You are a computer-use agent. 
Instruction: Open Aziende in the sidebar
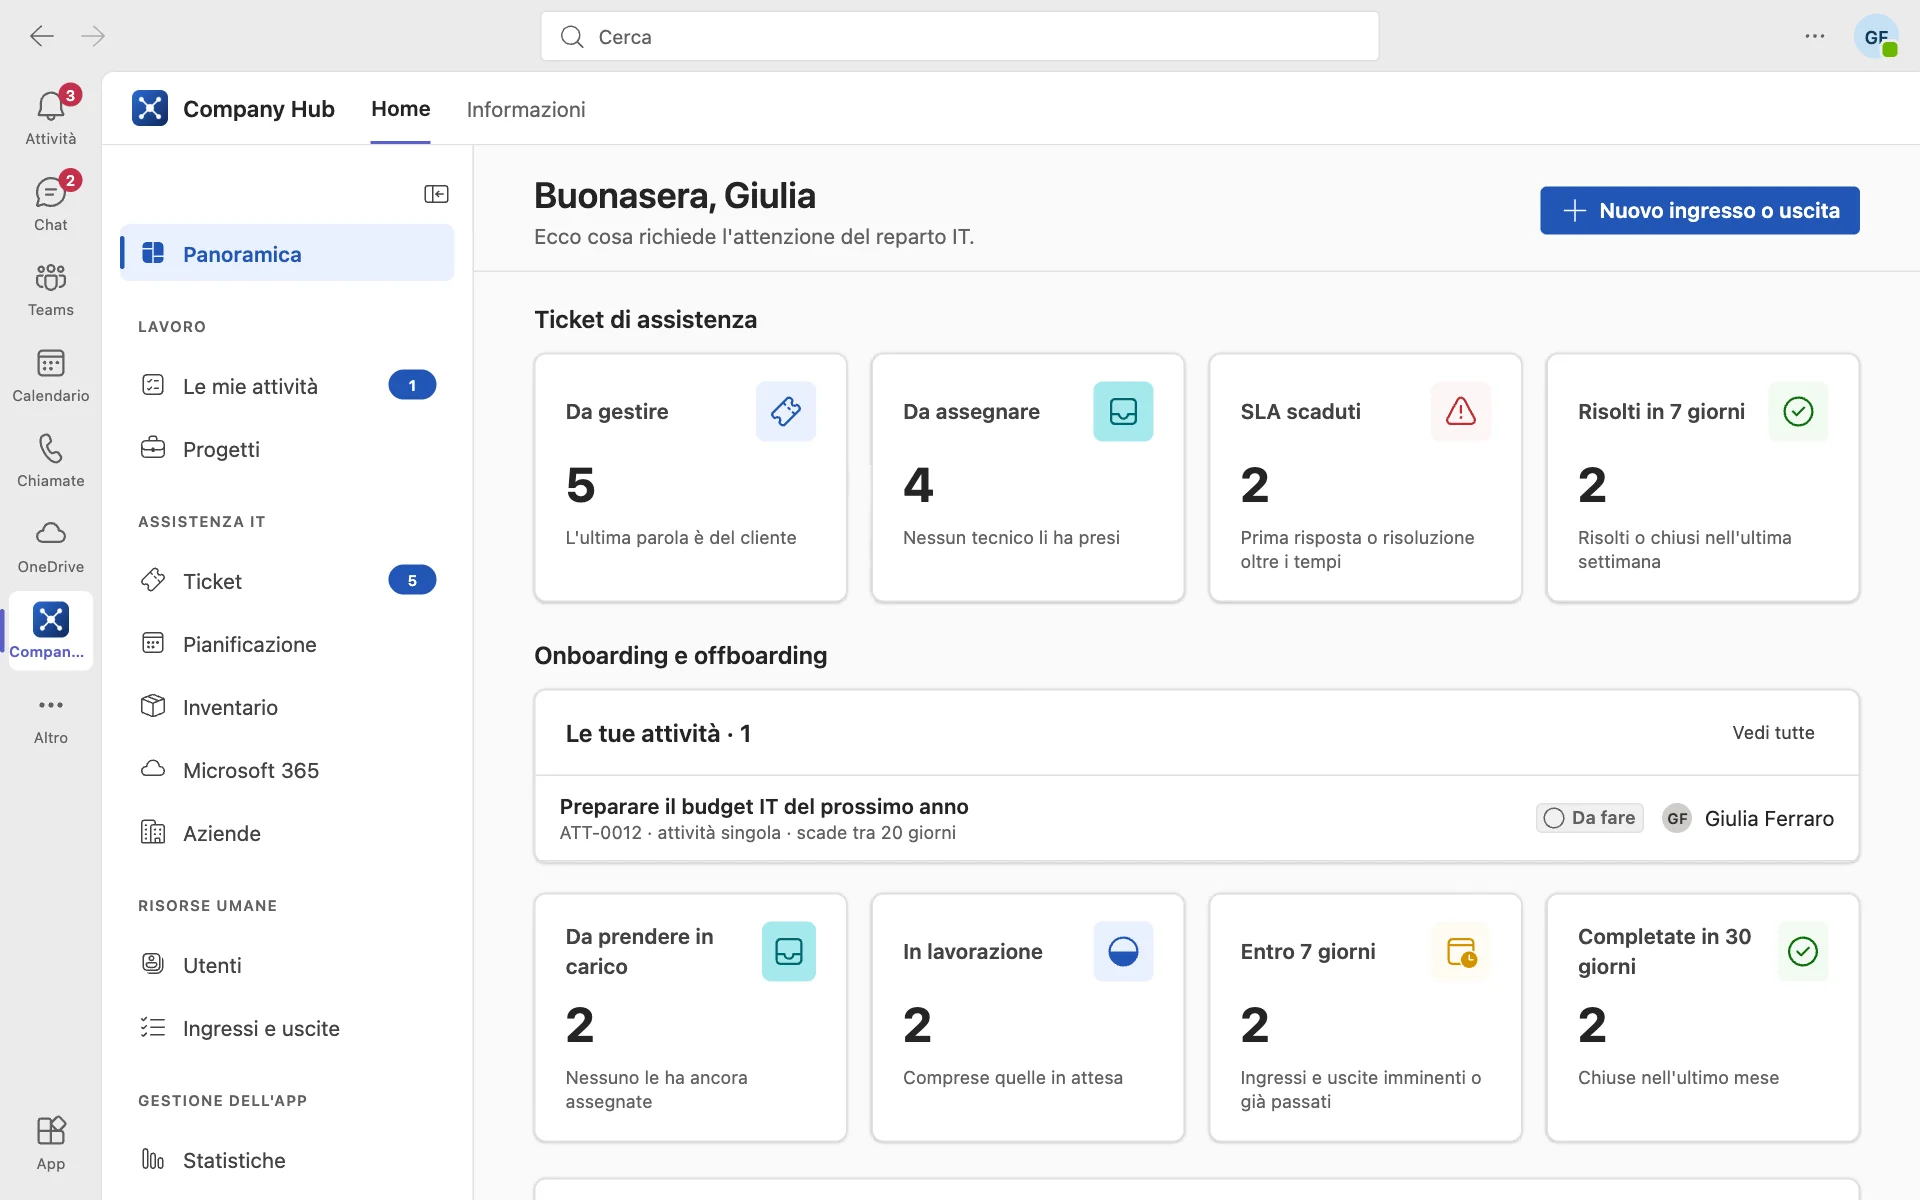point(287,833)
